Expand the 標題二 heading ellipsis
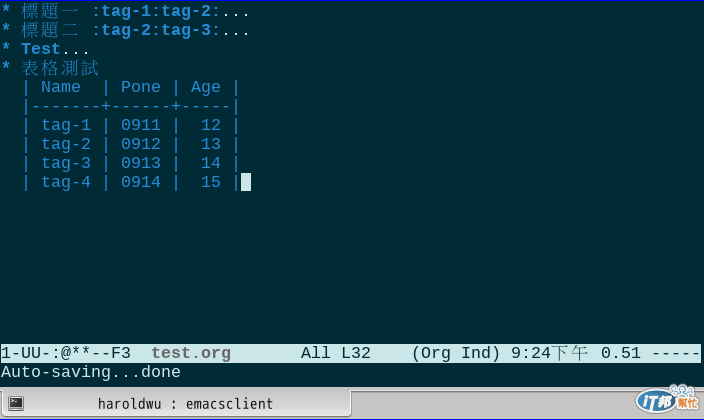The height and width of the screenshot is (420, 704). tap(236, 31)
